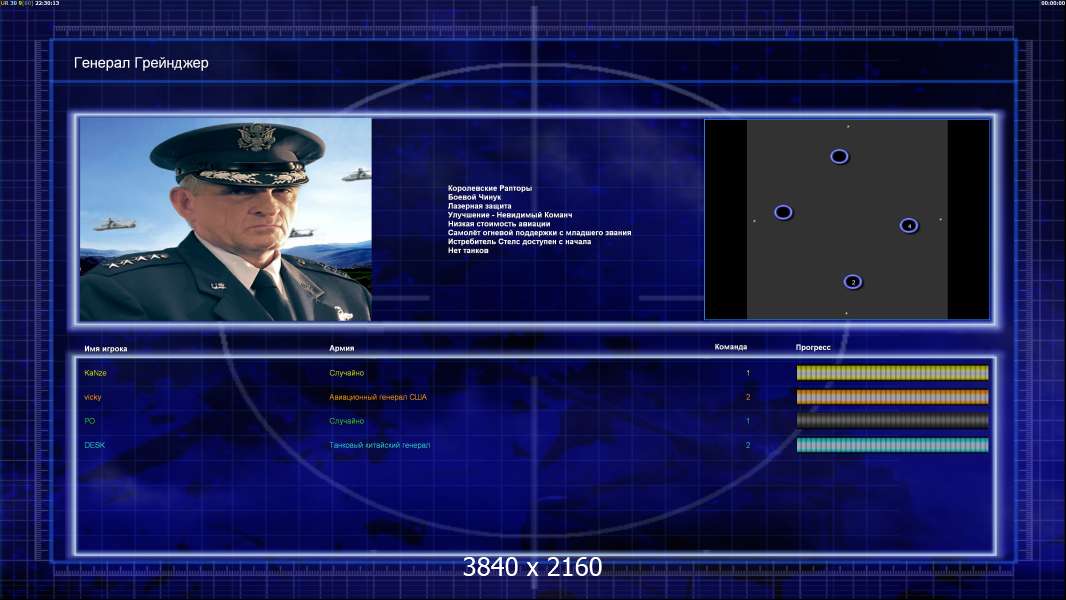
Task: Click the FPS and clock counter overlay
Action: [30, 3]
